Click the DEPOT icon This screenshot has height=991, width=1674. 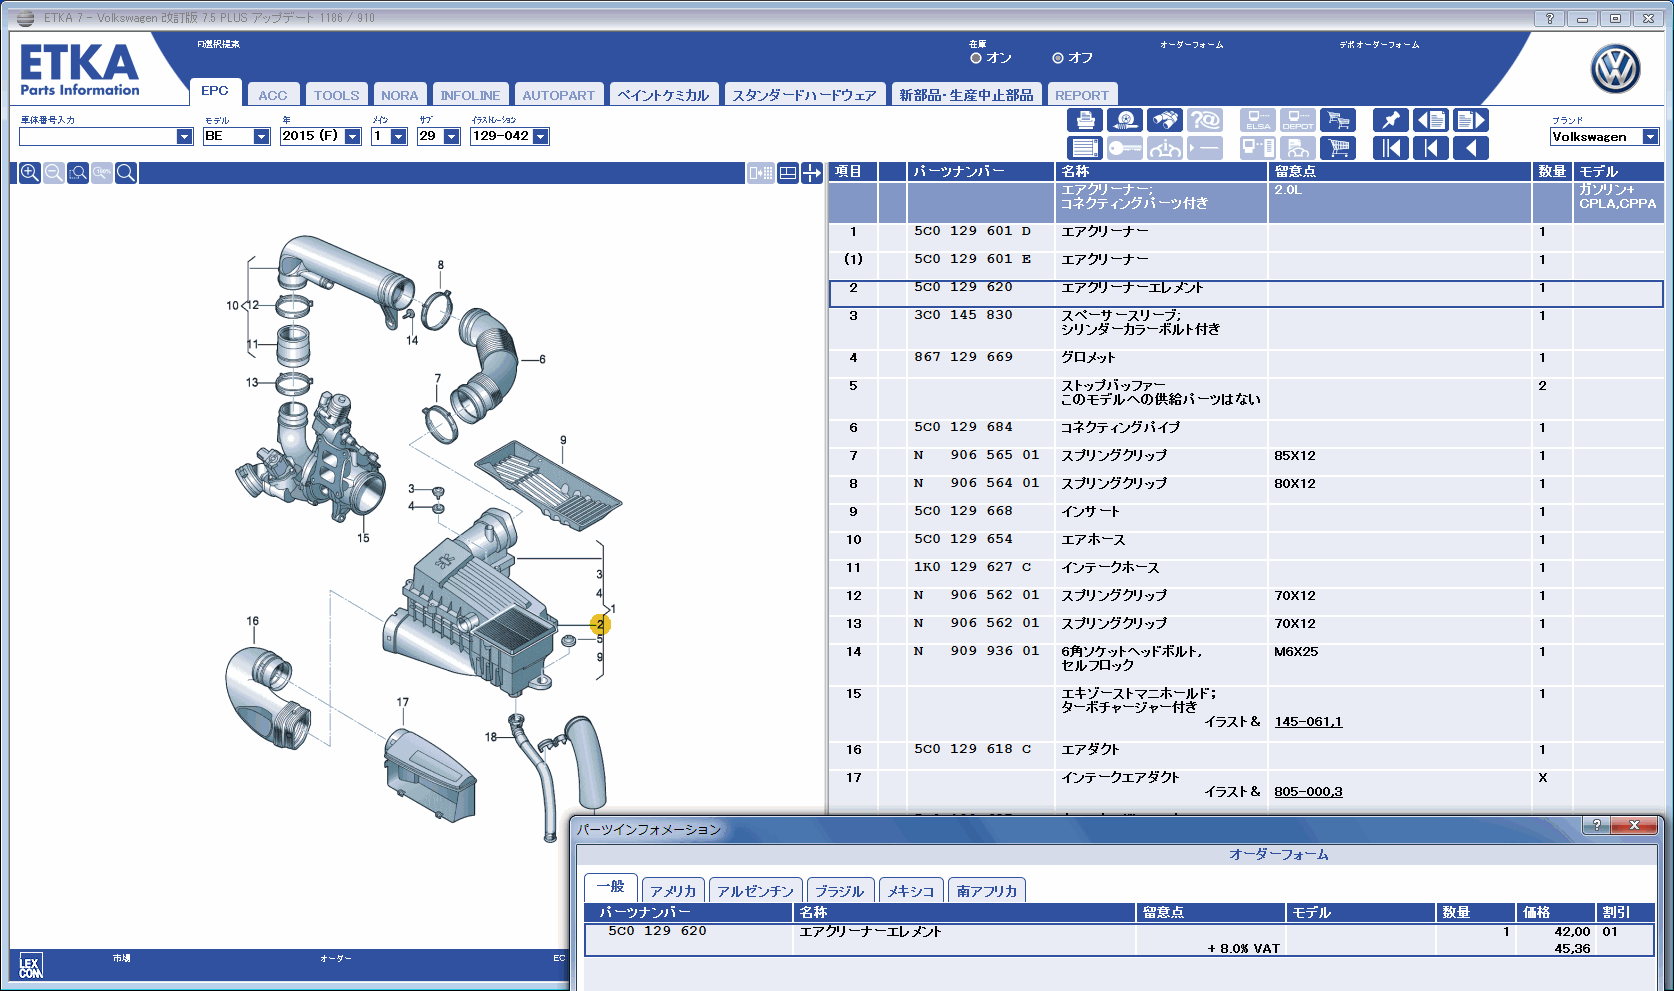1298,120
